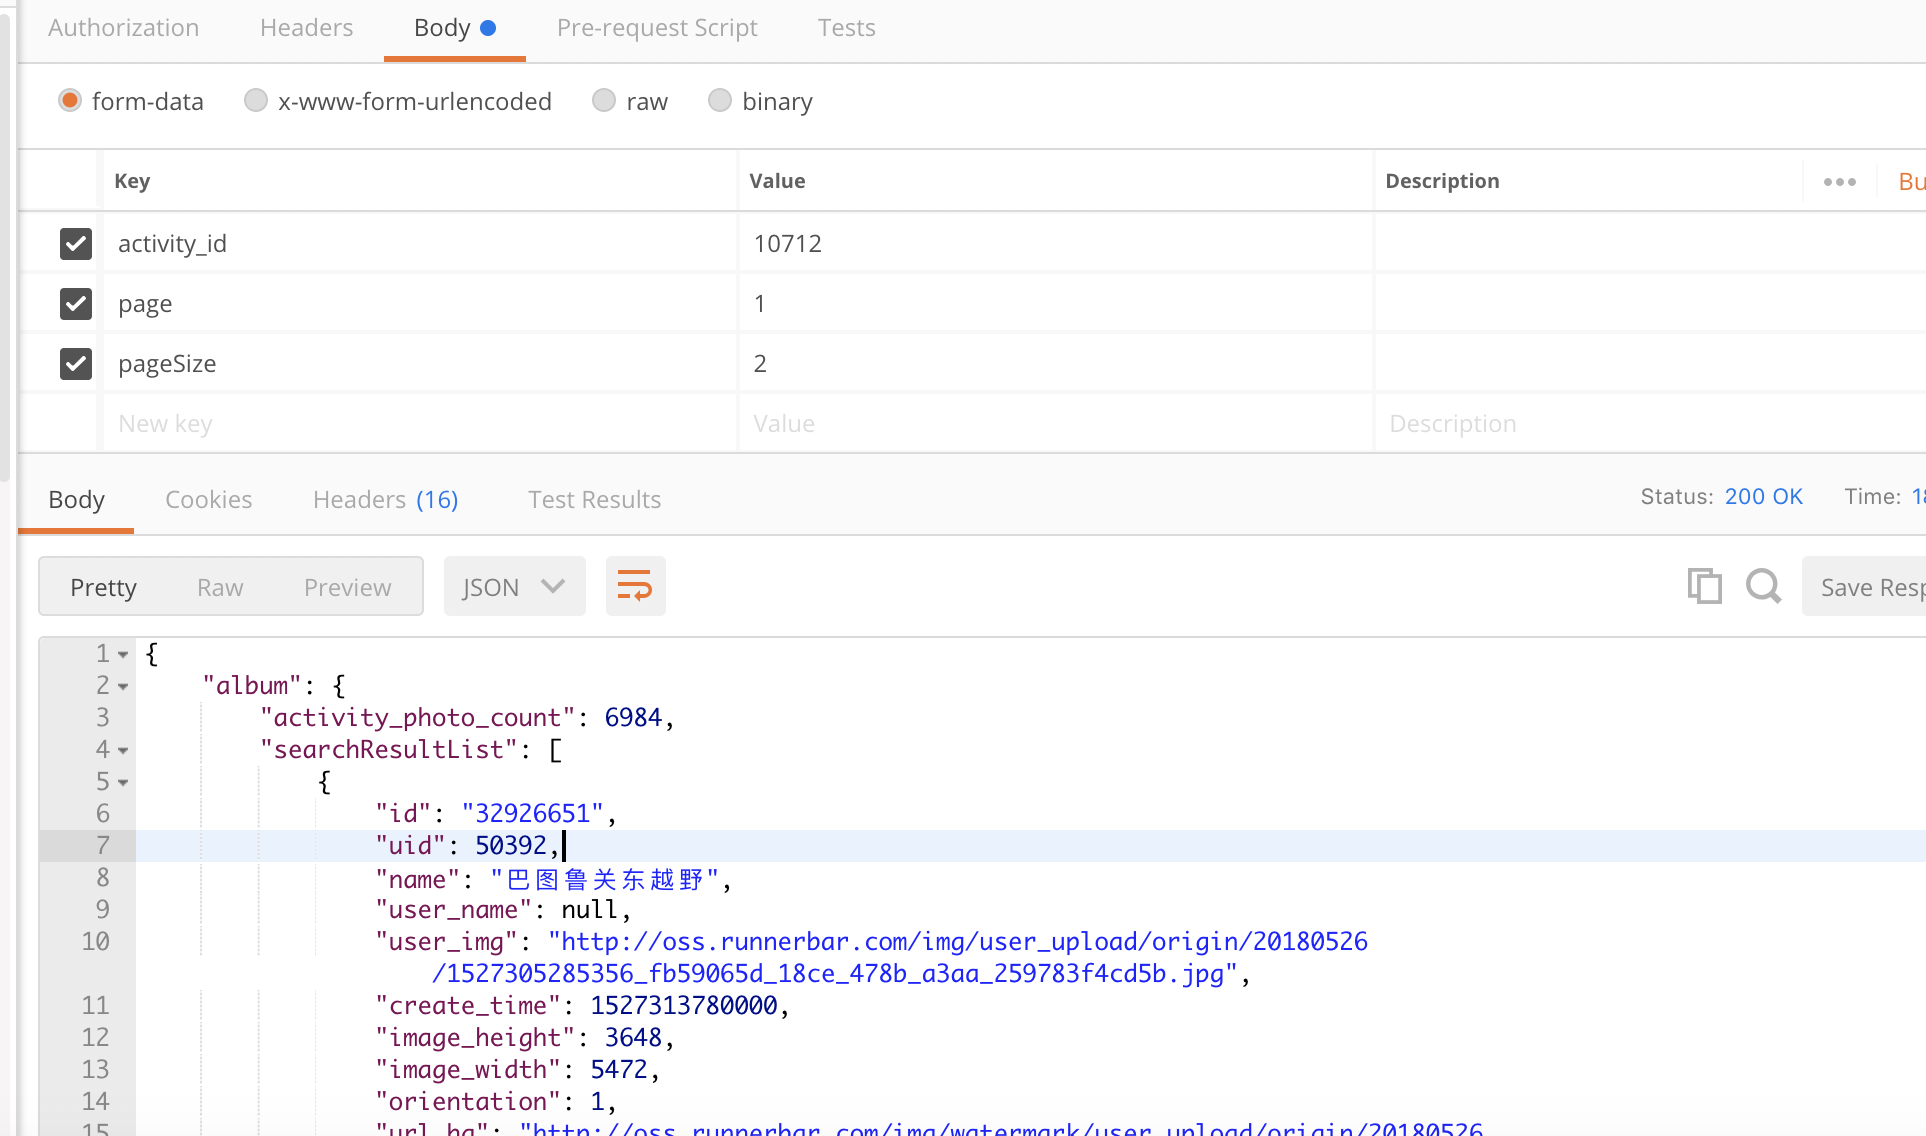This screenshot has height=1136, width=1926.
Task: Open search in response body
Action: click(1763, 586)
